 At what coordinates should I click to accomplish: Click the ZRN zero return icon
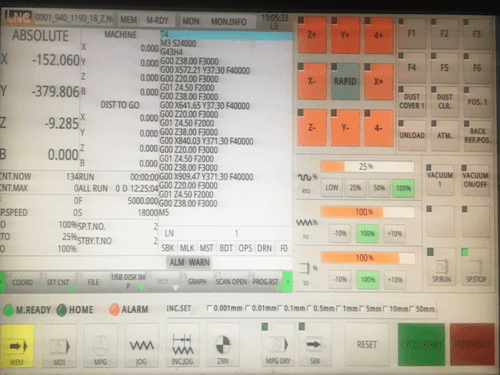coord(223,346)
